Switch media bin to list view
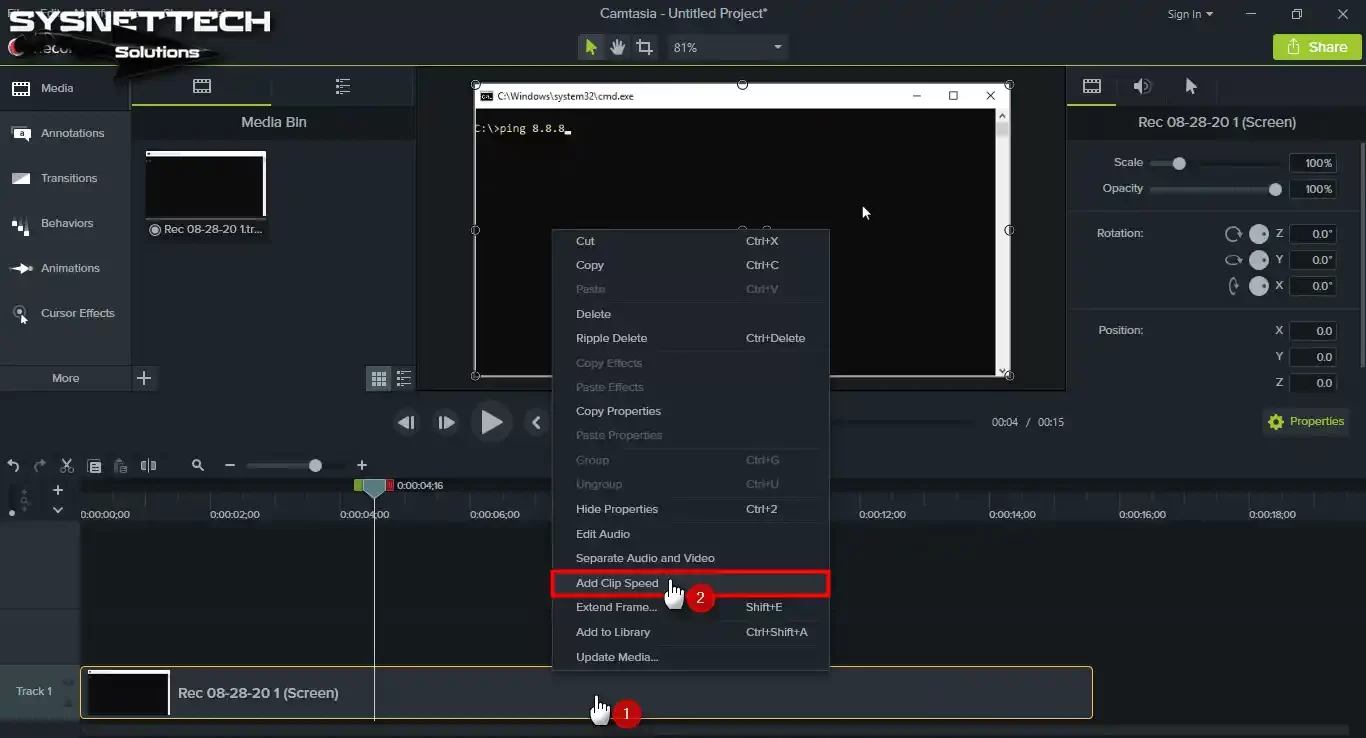Screen dimensions: 1366x738 pos(404,378)
